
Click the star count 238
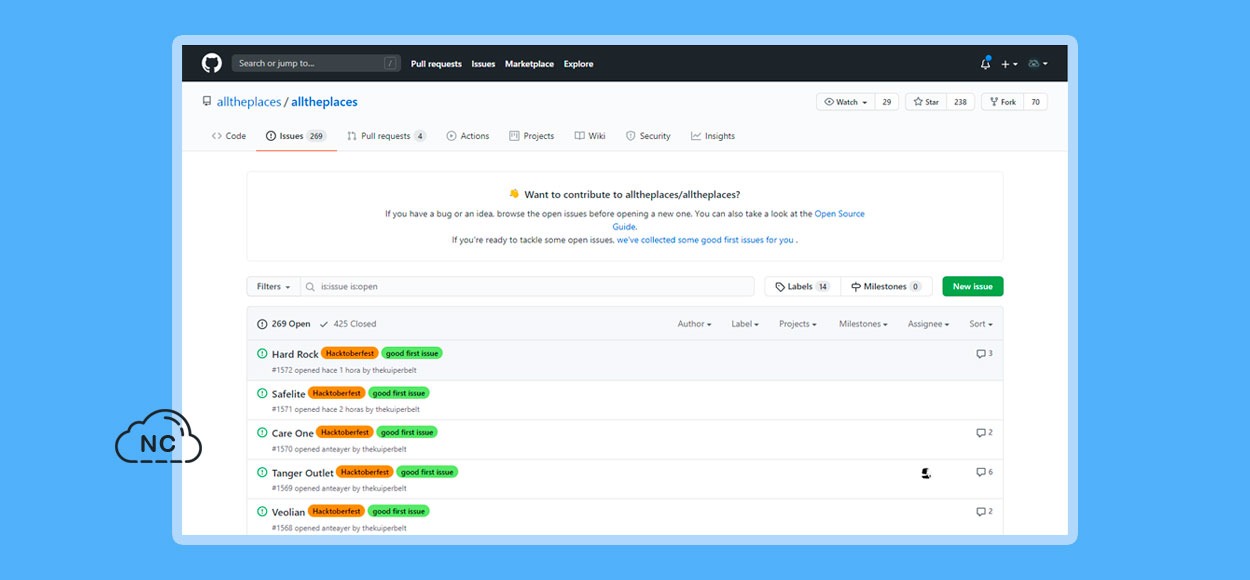[960, 102]
